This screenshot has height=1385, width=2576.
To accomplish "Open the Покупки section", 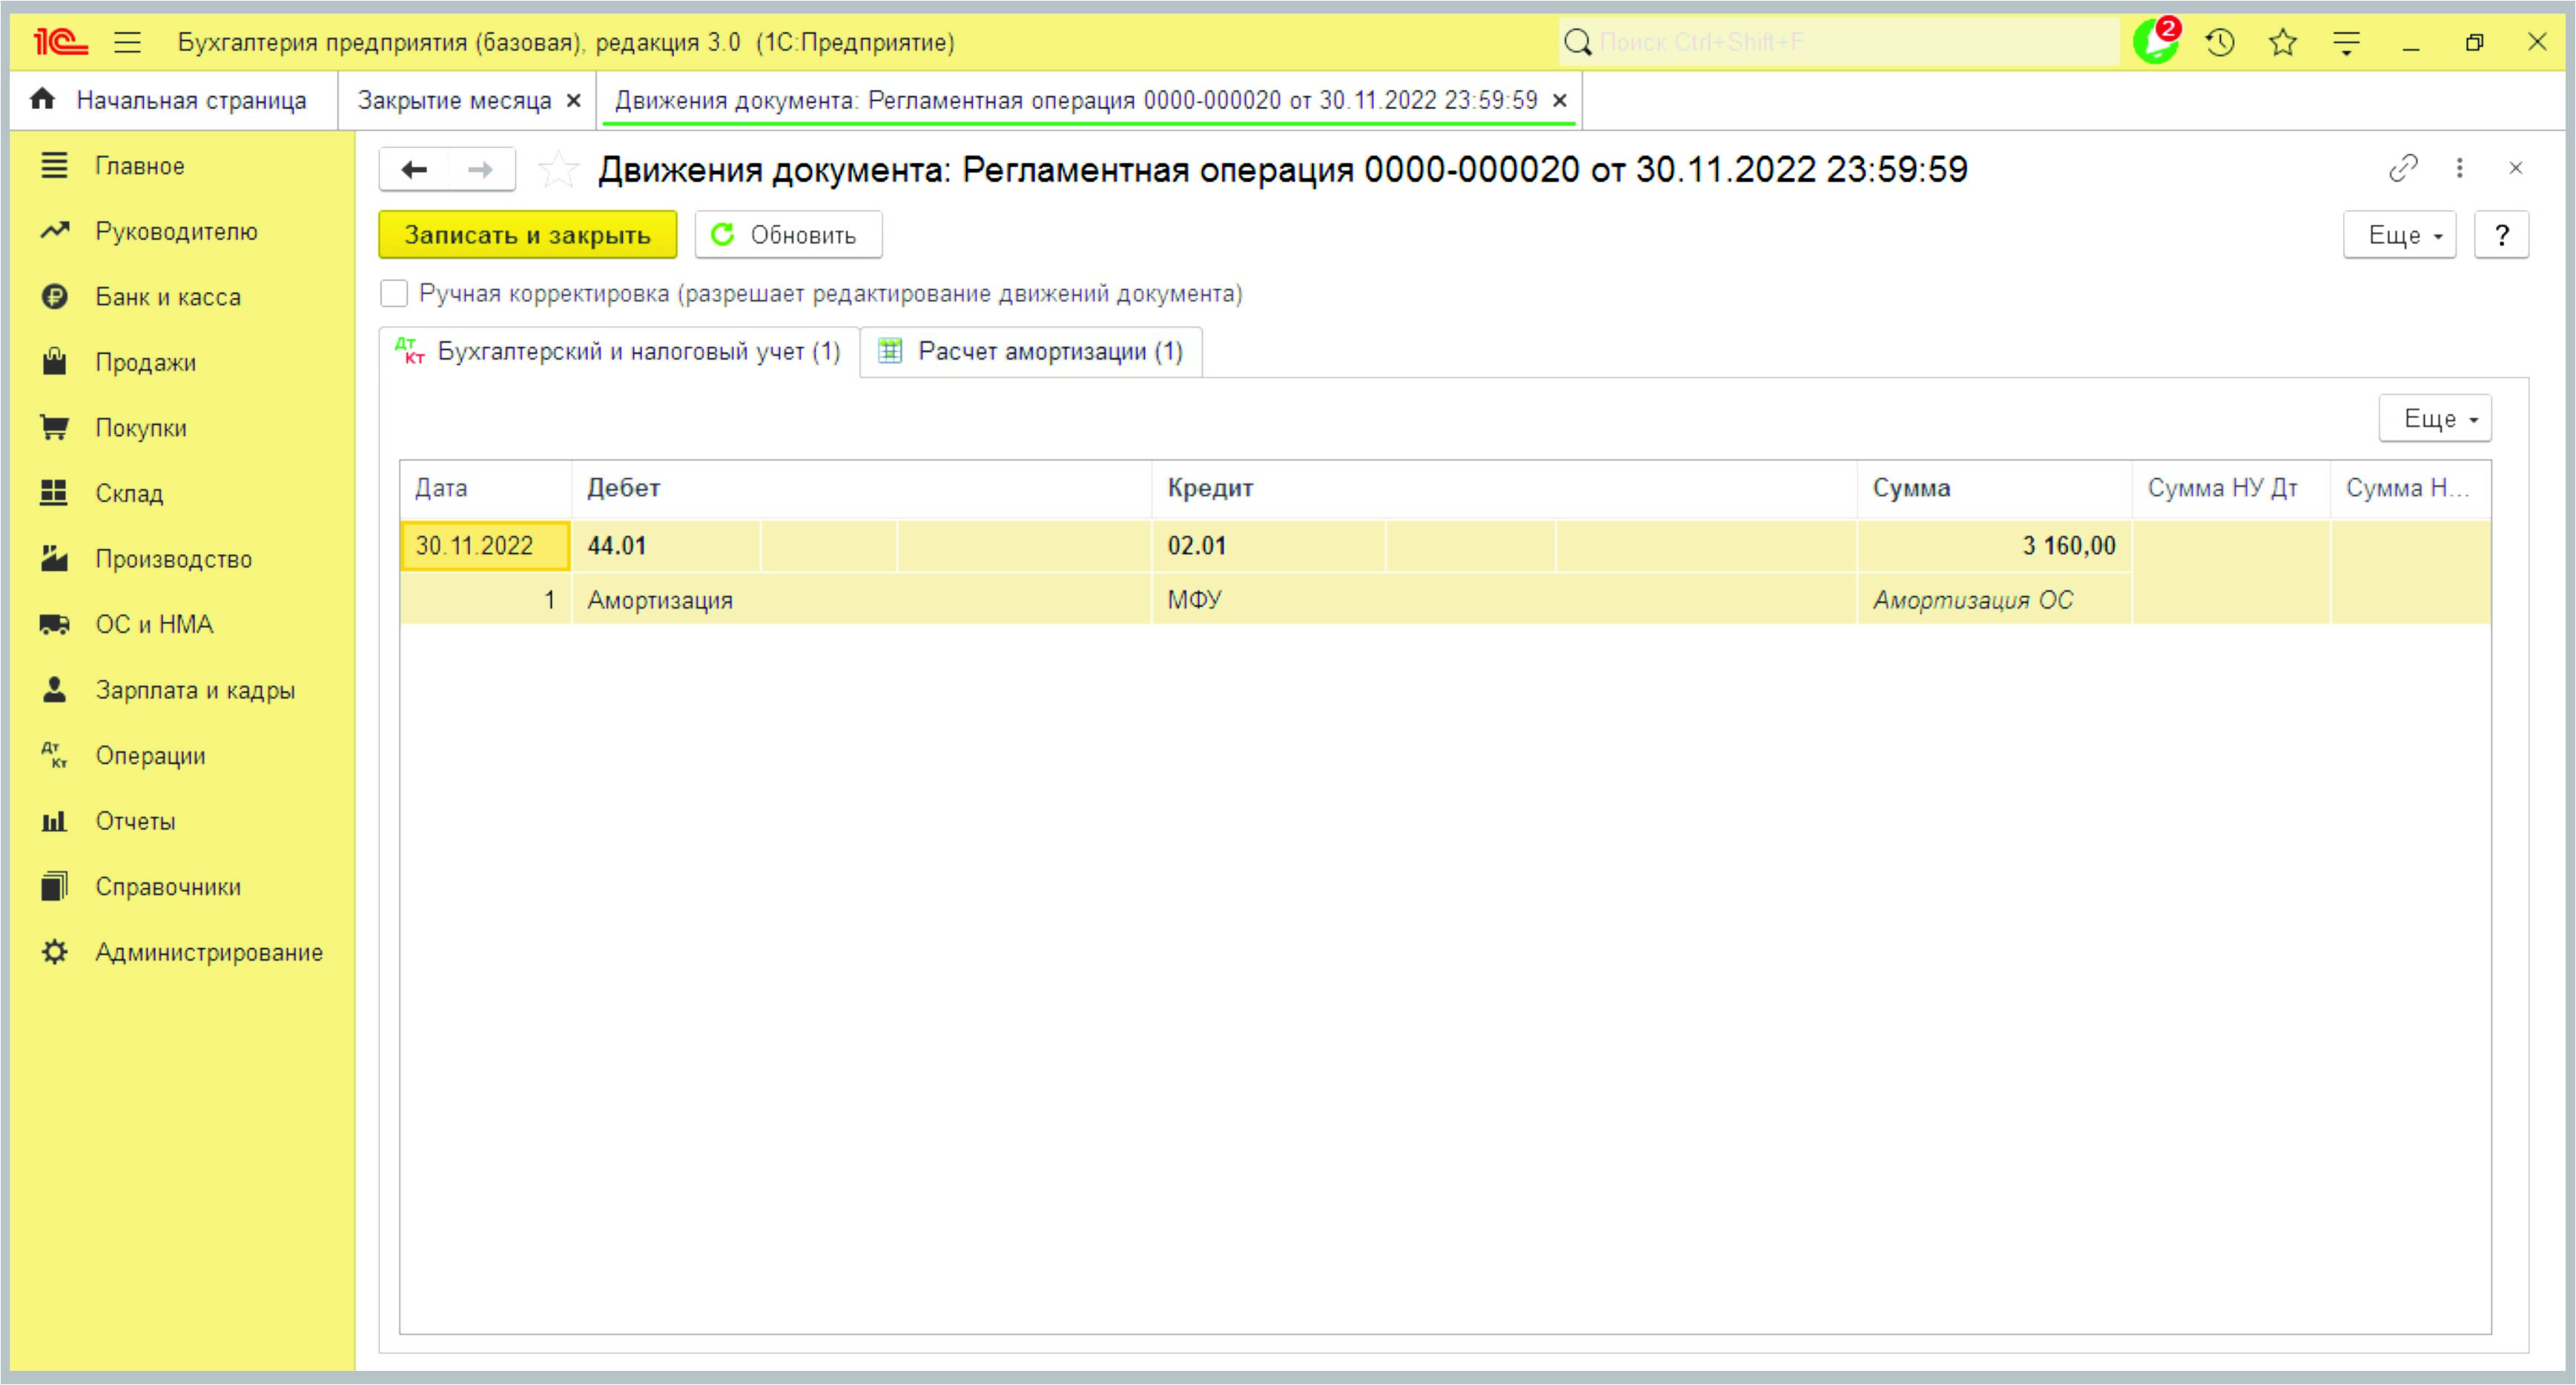I will point(141,428).
